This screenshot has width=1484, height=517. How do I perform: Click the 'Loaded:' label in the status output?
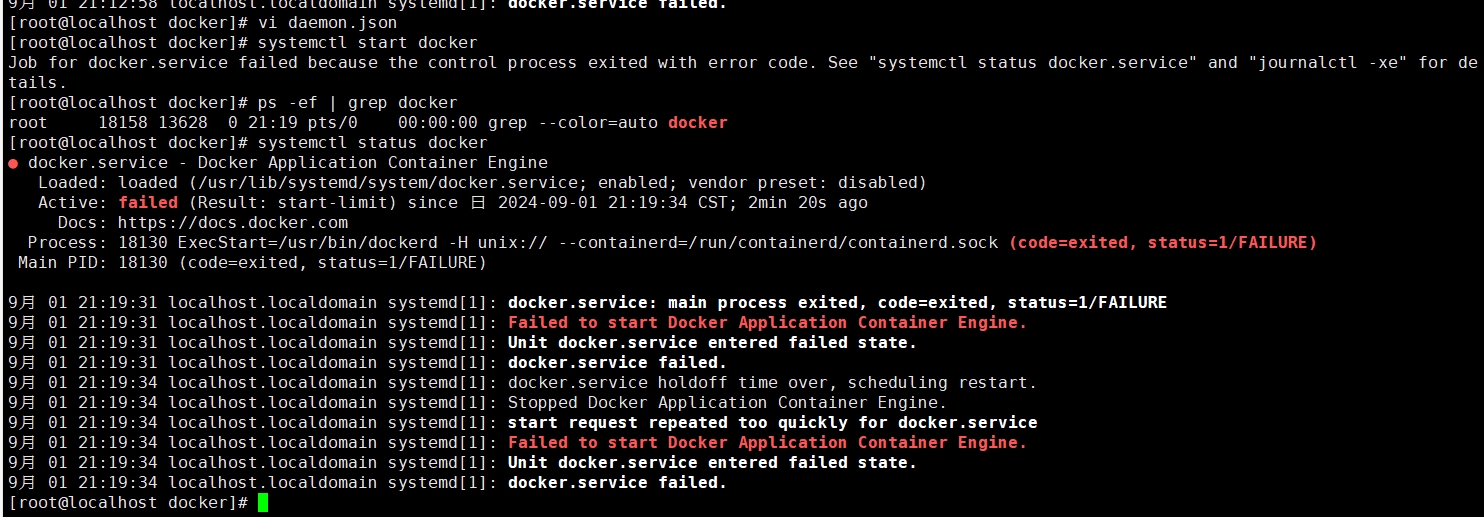pos(73,182)
